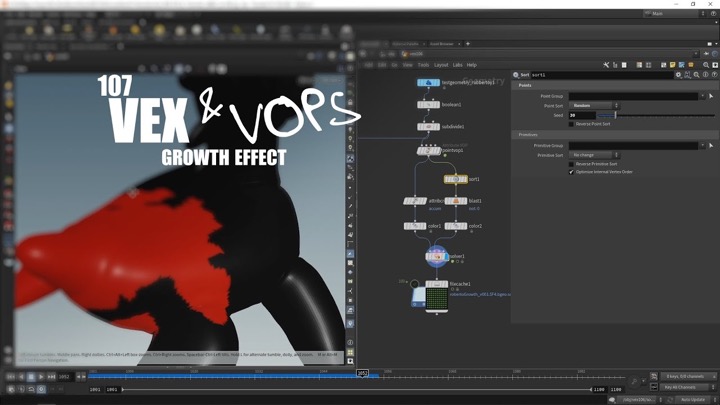Toggle the real time playback clock button

(41, 389)
